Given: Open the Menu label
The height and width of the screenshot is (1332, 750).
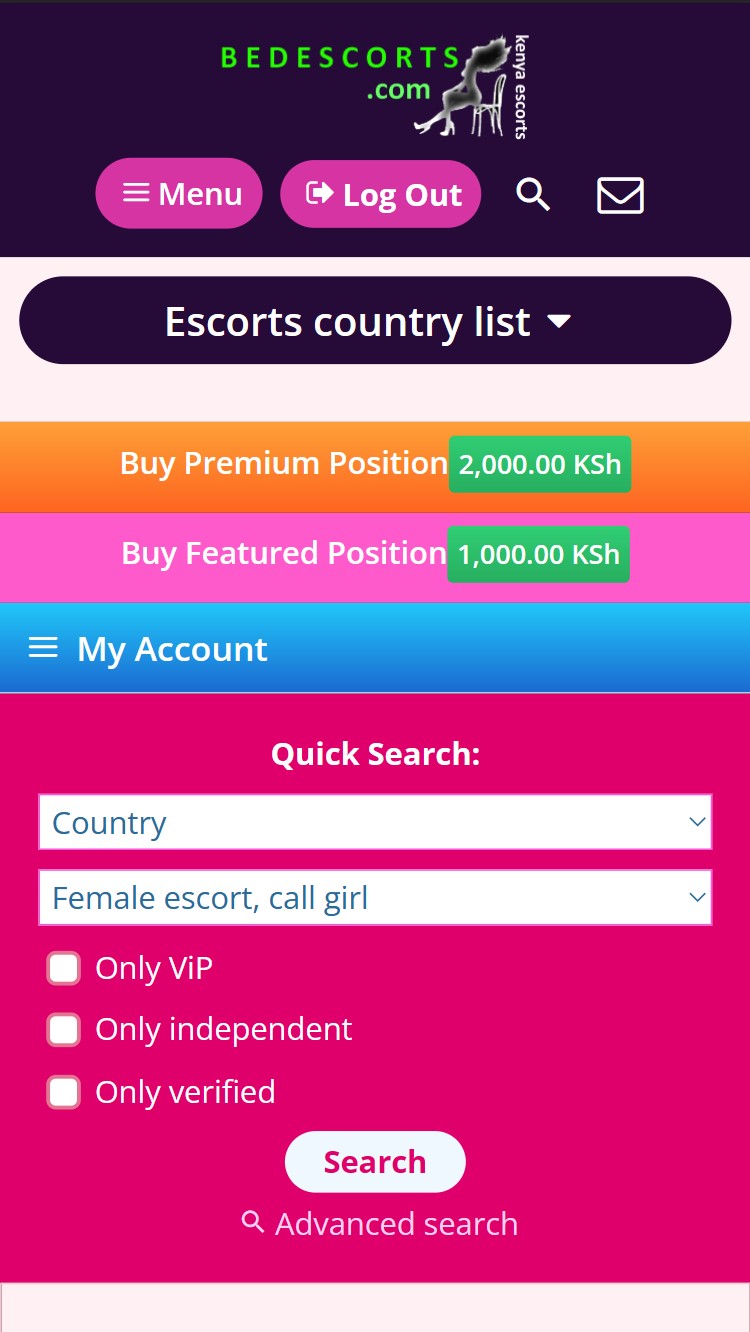Looking at the screenshot, I should [200, 194].
